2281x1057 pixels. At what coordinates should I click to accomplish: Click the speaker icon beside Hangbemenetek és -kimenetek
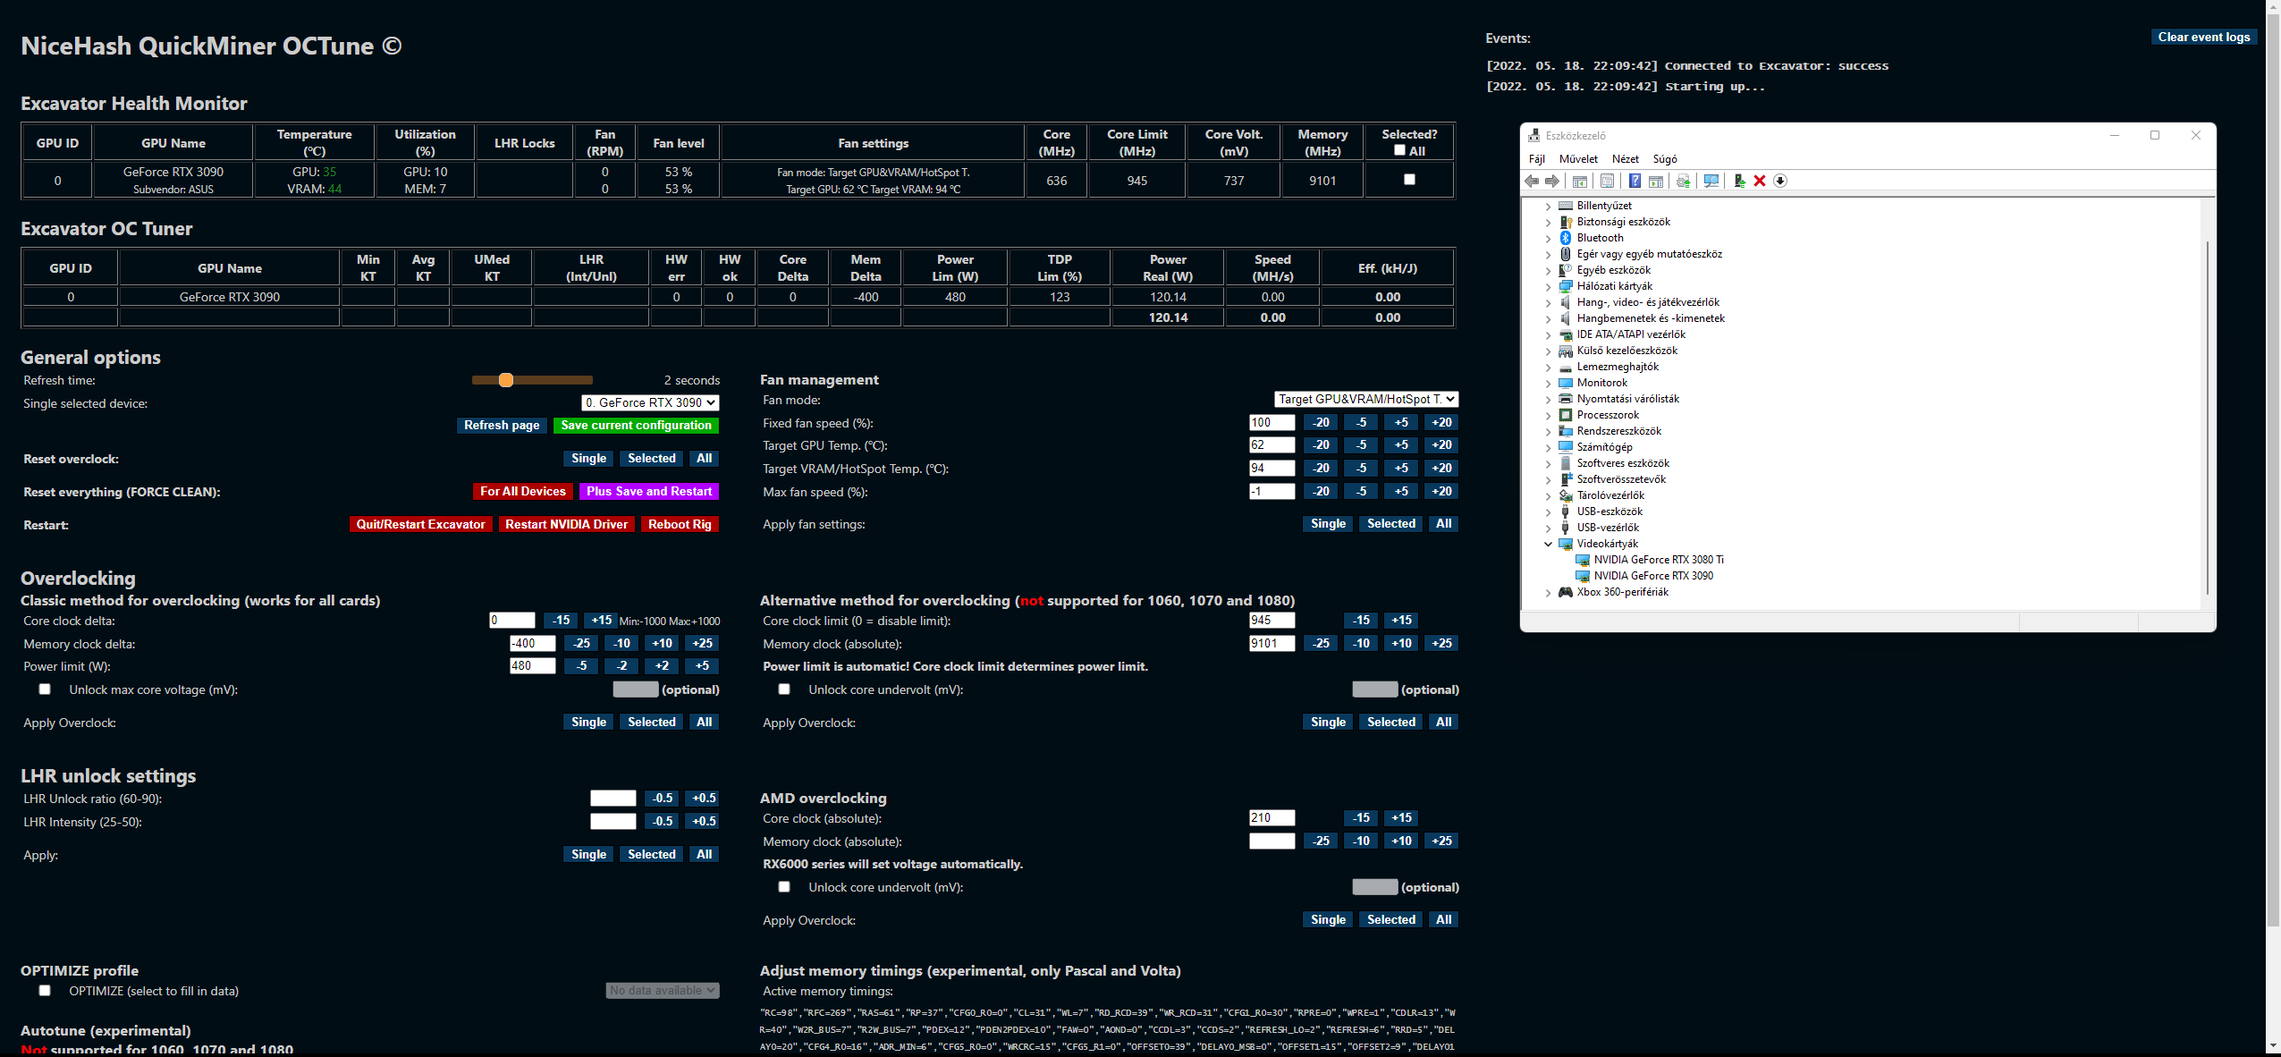point(1566,319)
